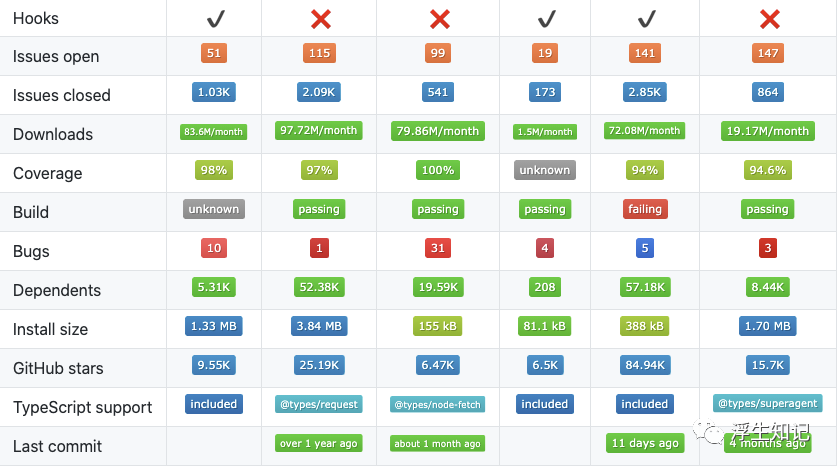Select the bugs badge showing 31
Viewport: 837px width, 468px height.
[438, 248]
